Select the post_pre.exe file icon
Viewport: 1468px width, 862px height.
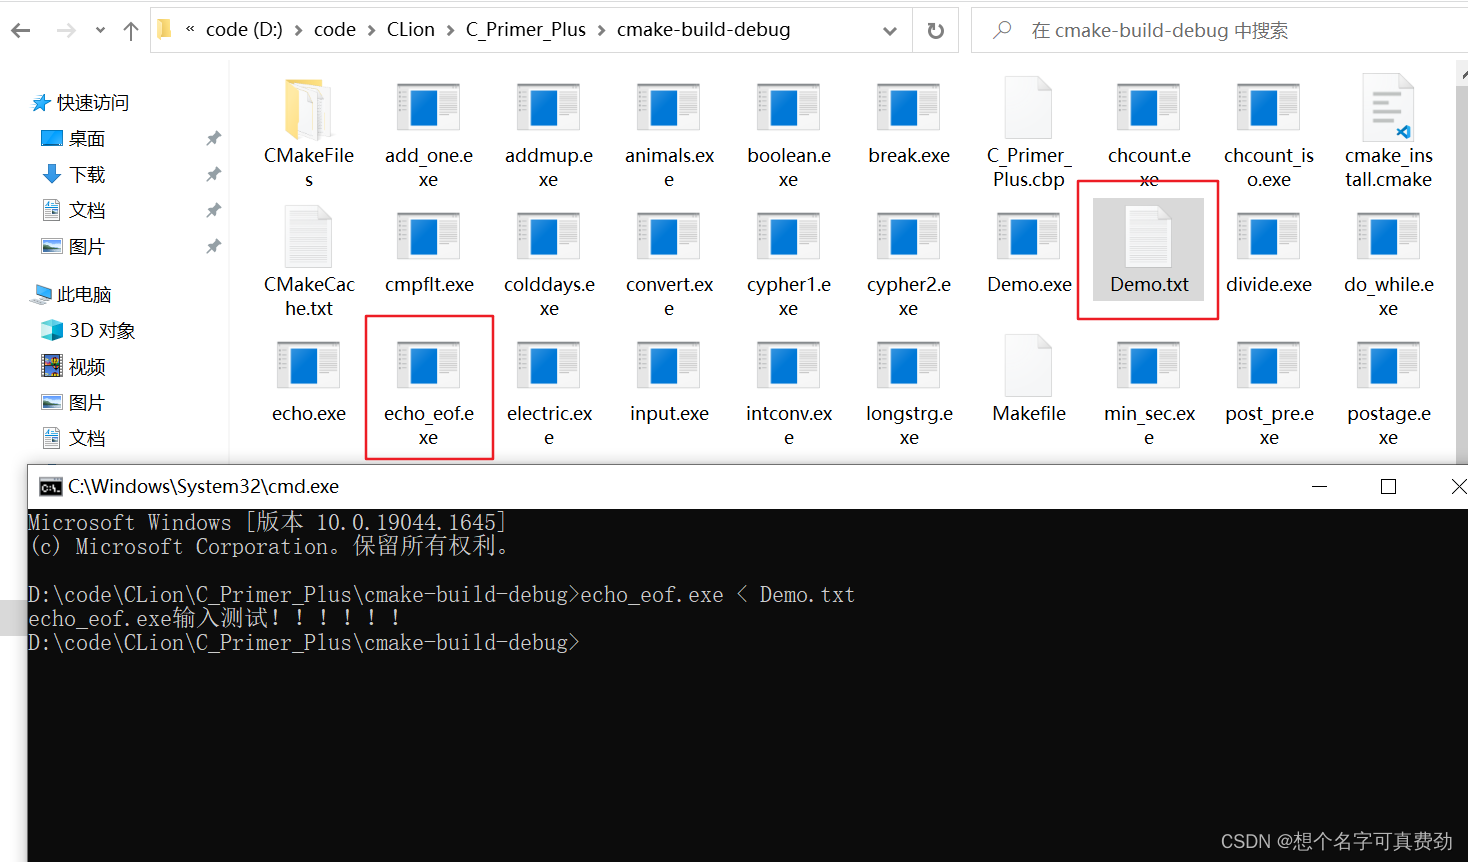coord(1268,366)
